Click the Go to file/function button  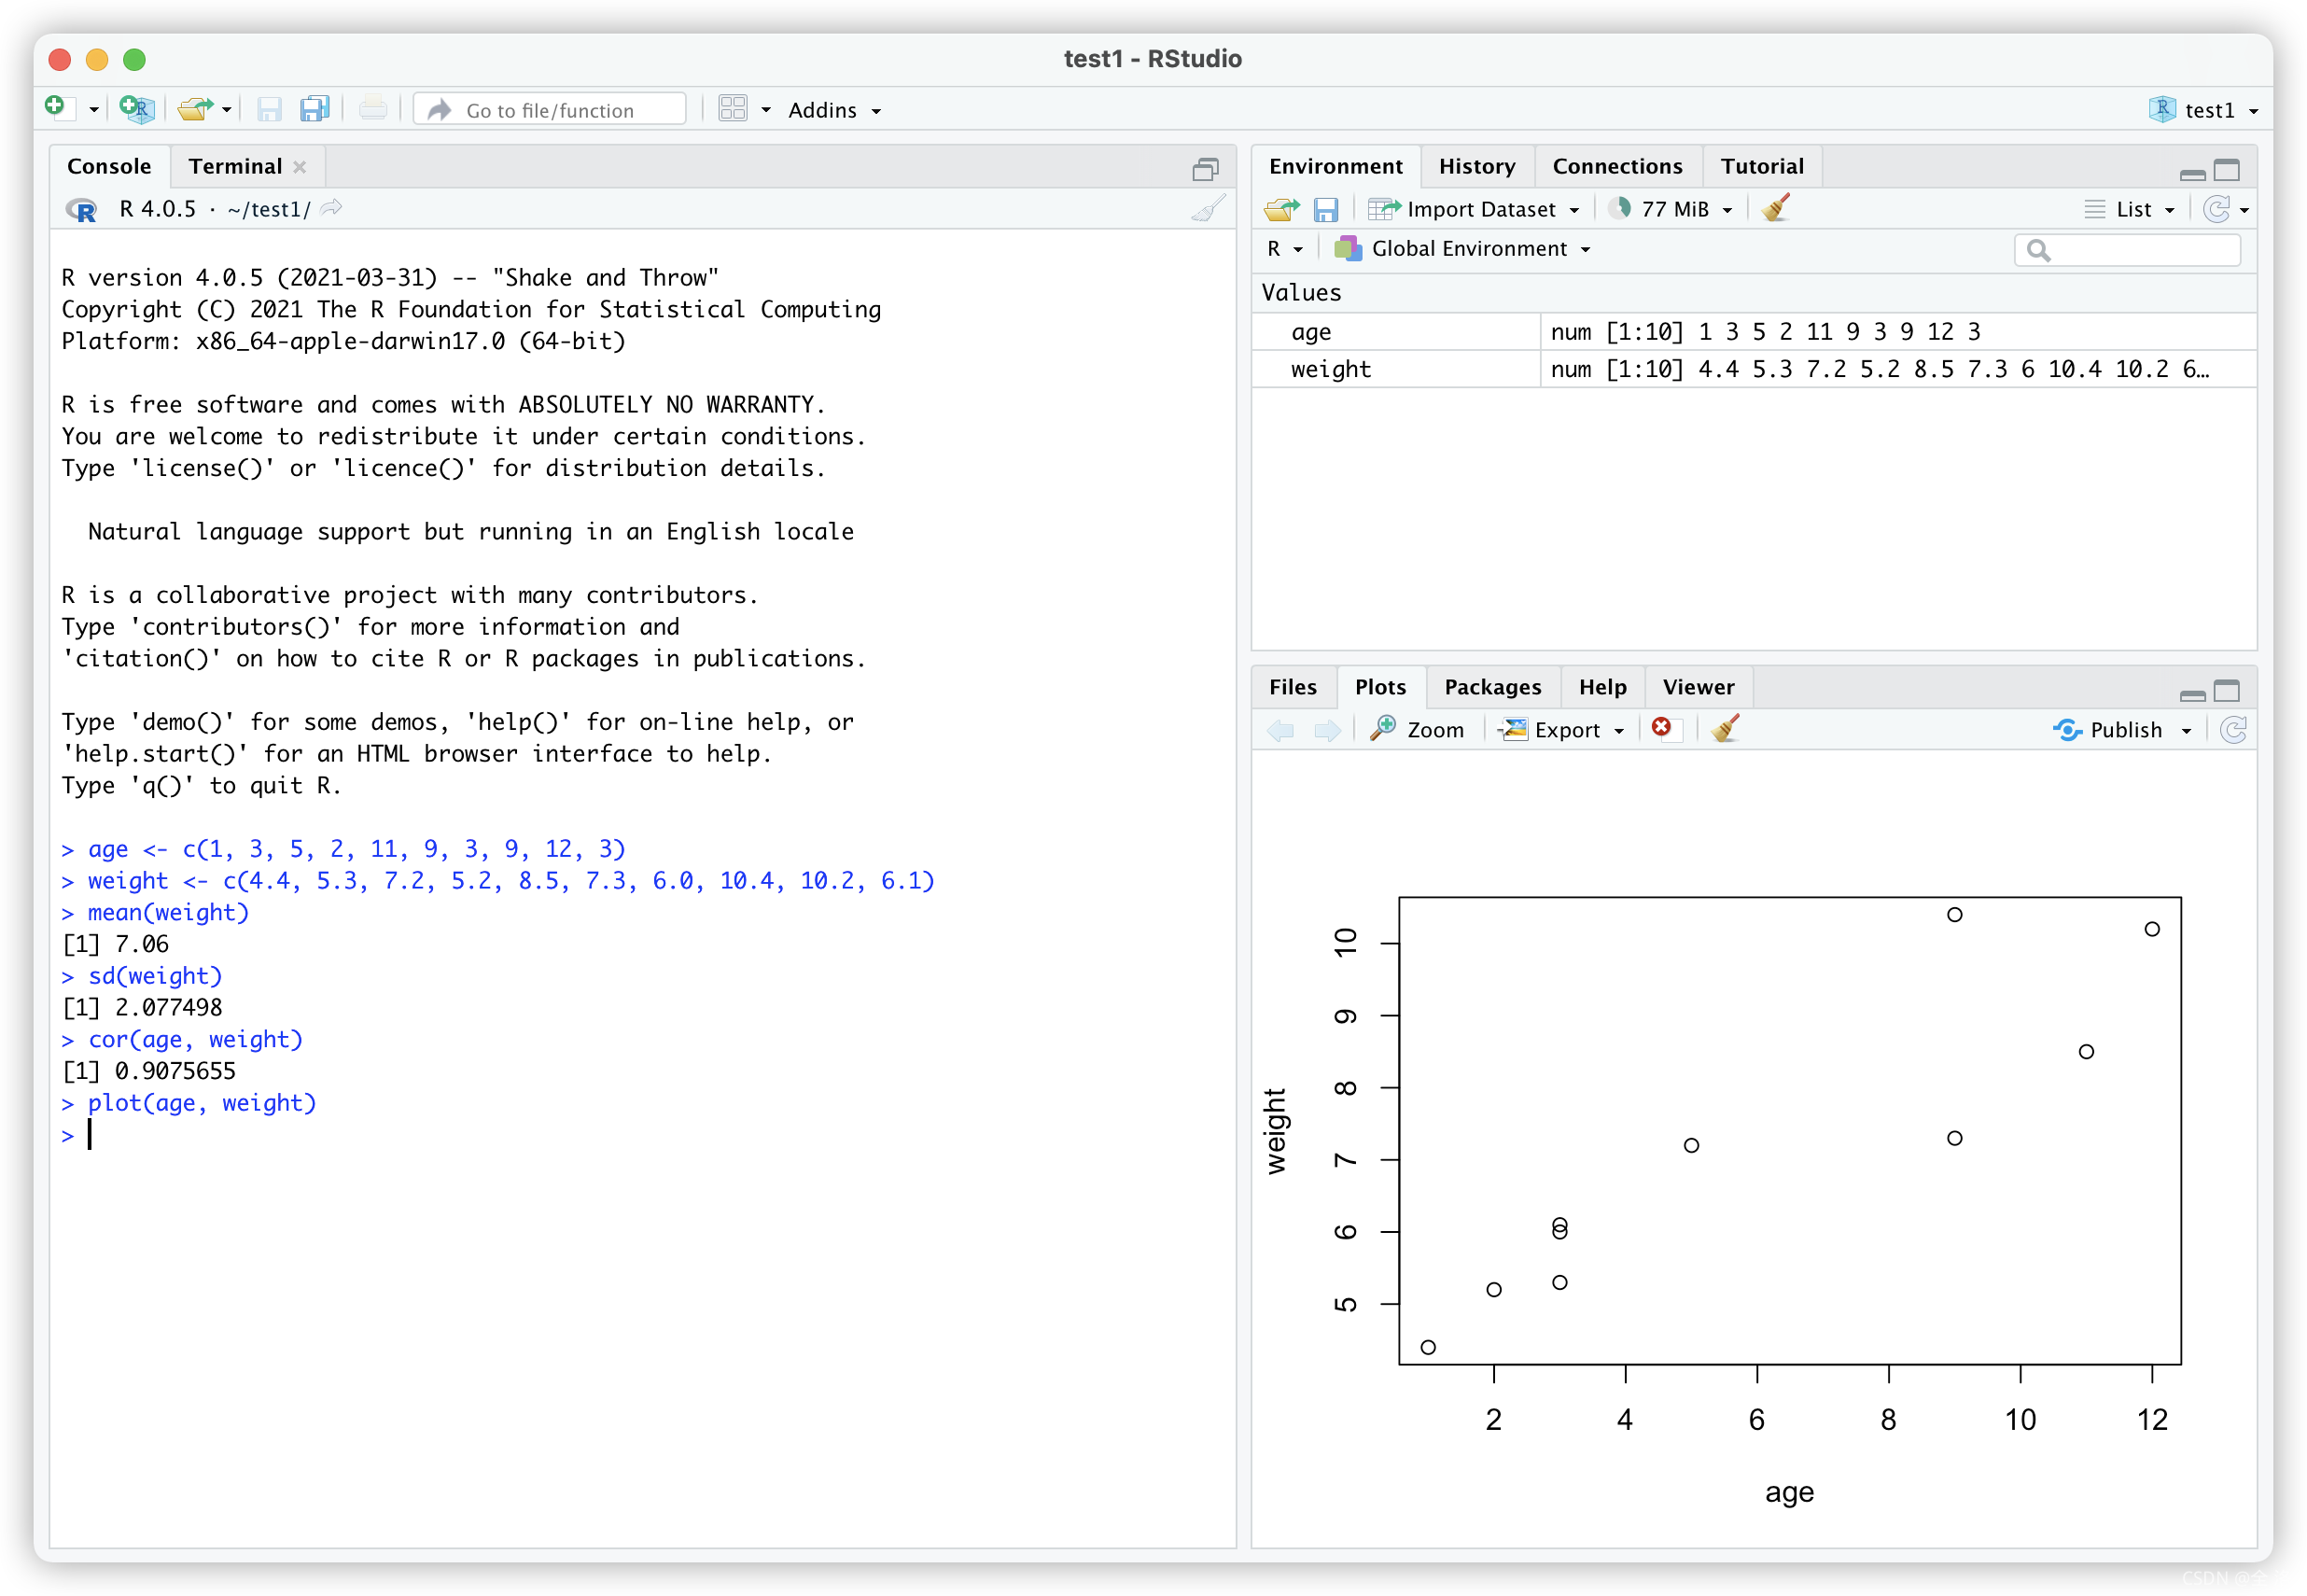point(552,110)
